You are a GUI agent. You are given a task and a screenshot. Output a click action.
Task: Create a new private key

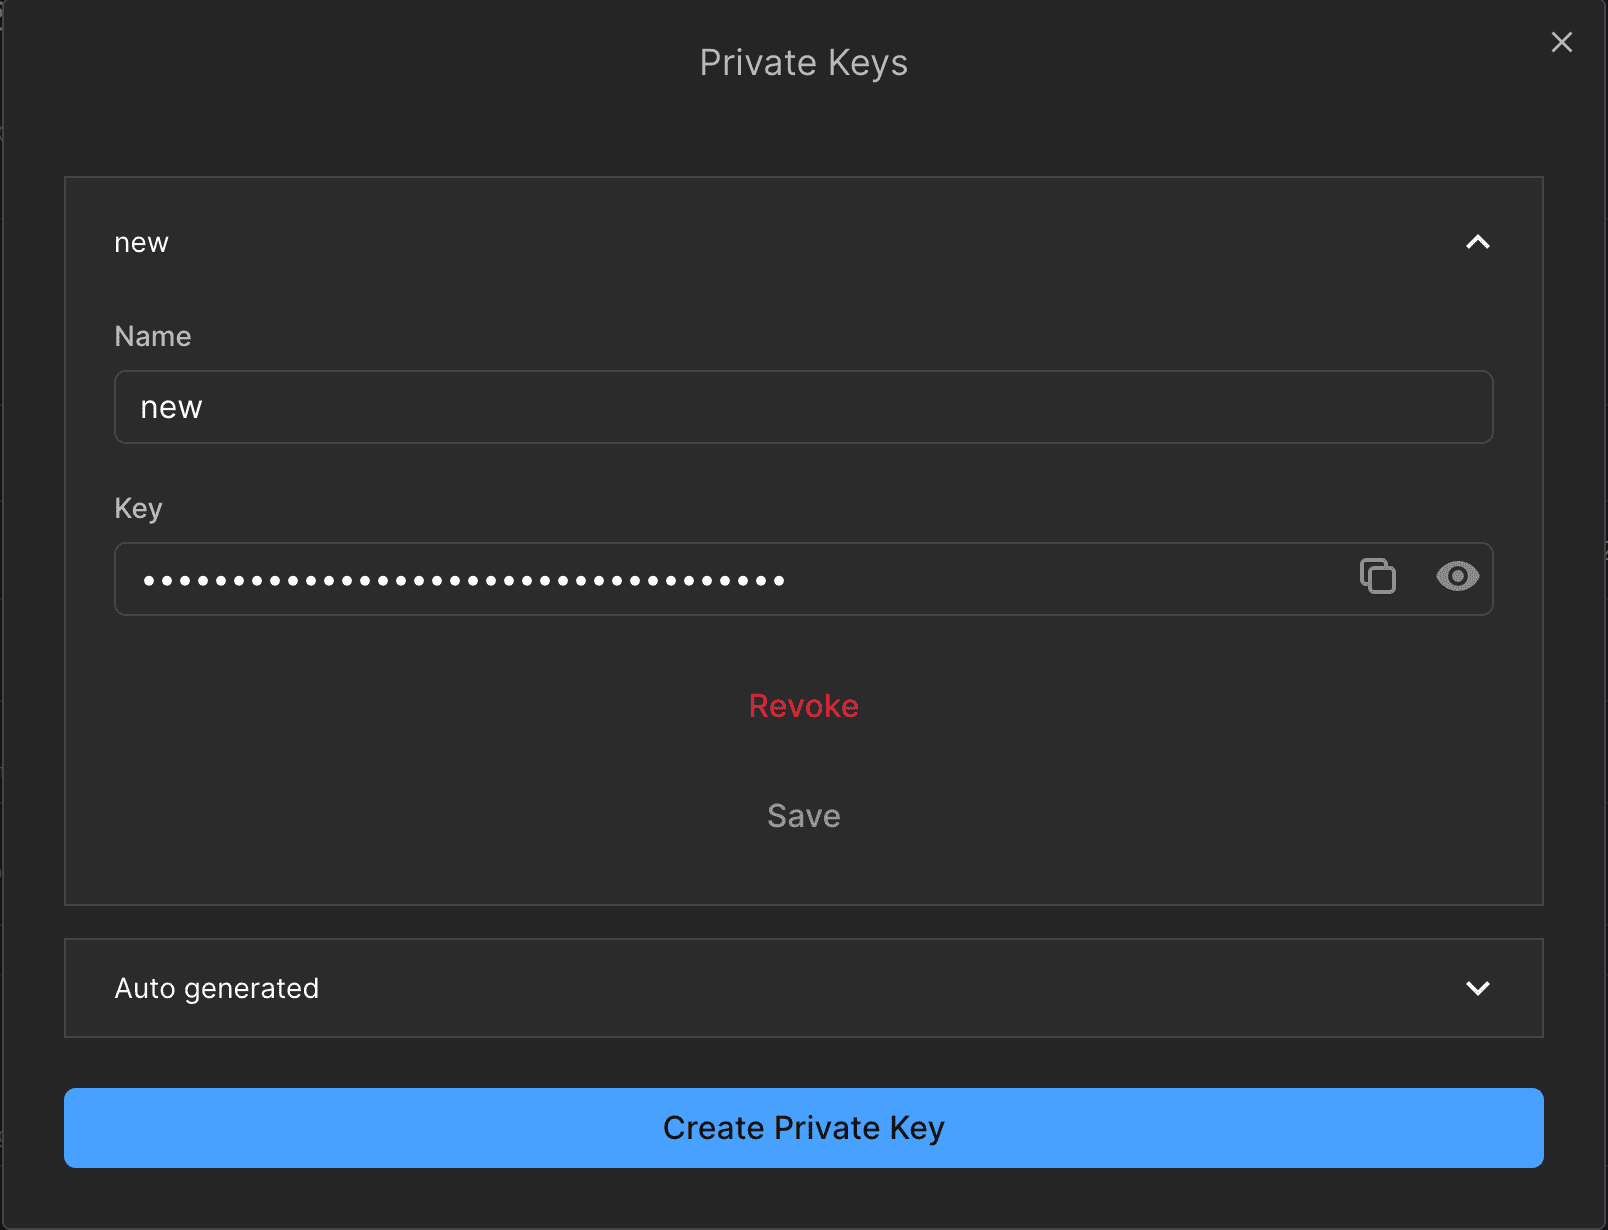pyautogui.click(x=804, y=1128)
